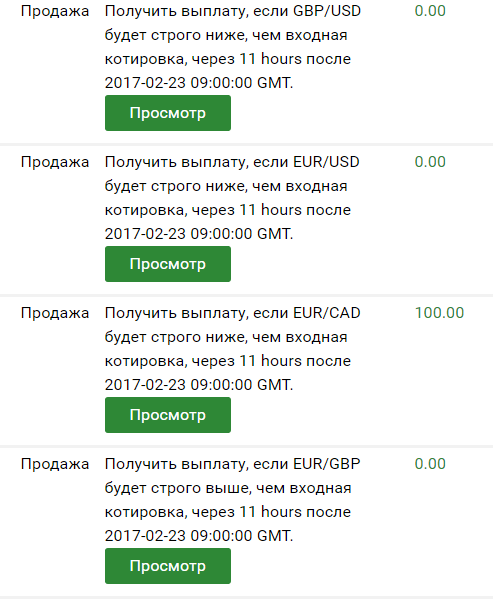Screen dimensions: 493x607
Task: Select the Продажа label in EUR/CAD row
Action: pos(55,314)
